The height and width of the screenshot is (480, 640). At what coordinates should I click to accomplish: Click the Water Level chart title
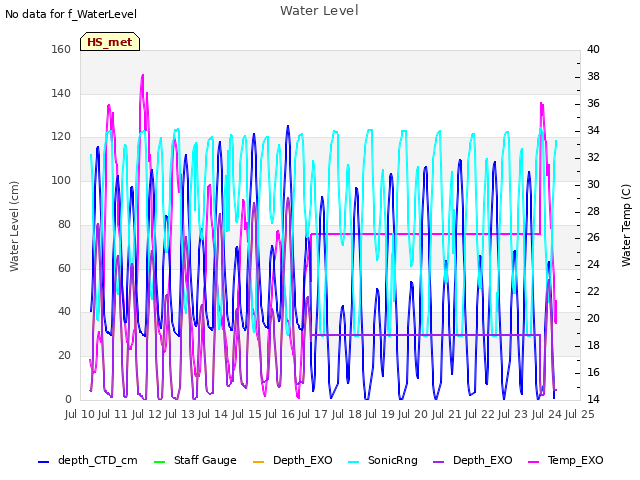coord(319,11)
